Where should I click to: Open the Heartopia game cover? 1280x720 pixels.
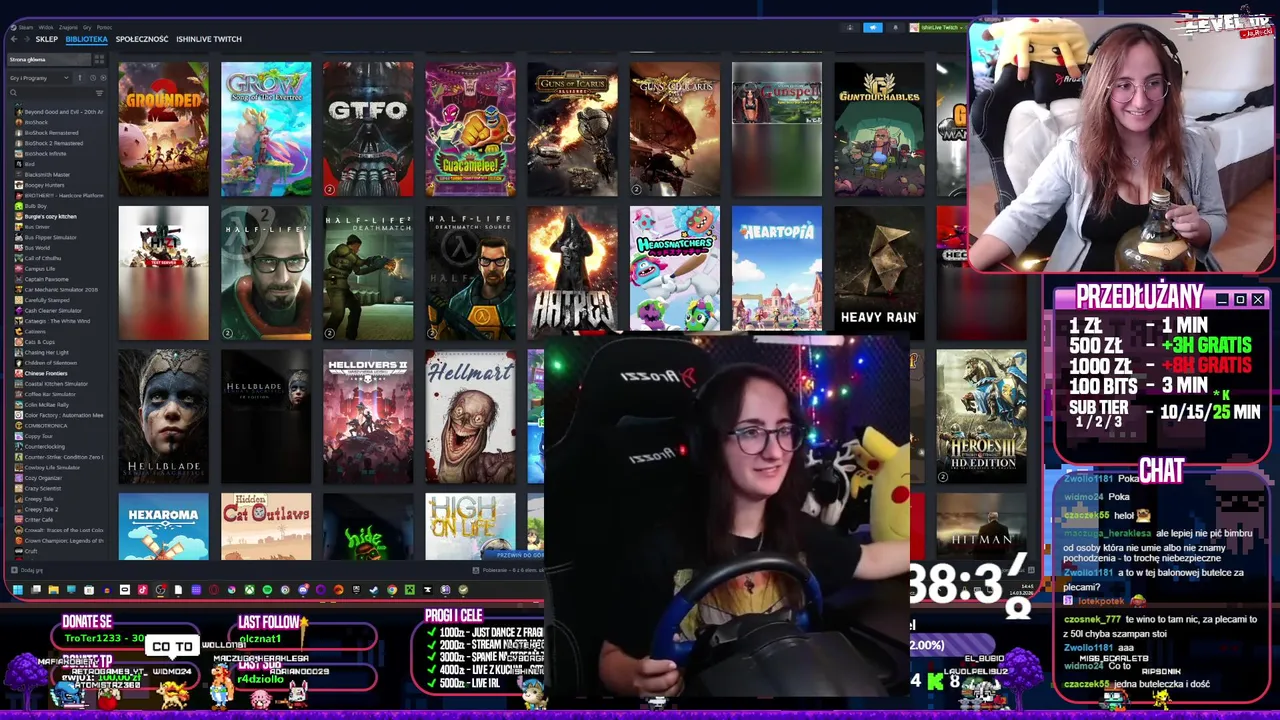(777, 269)
